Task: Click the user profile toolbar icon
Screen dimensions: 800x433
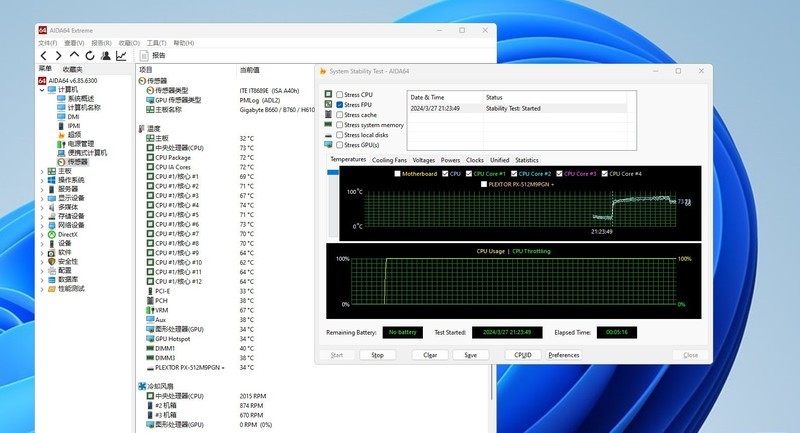Action: tap(104, 56)
